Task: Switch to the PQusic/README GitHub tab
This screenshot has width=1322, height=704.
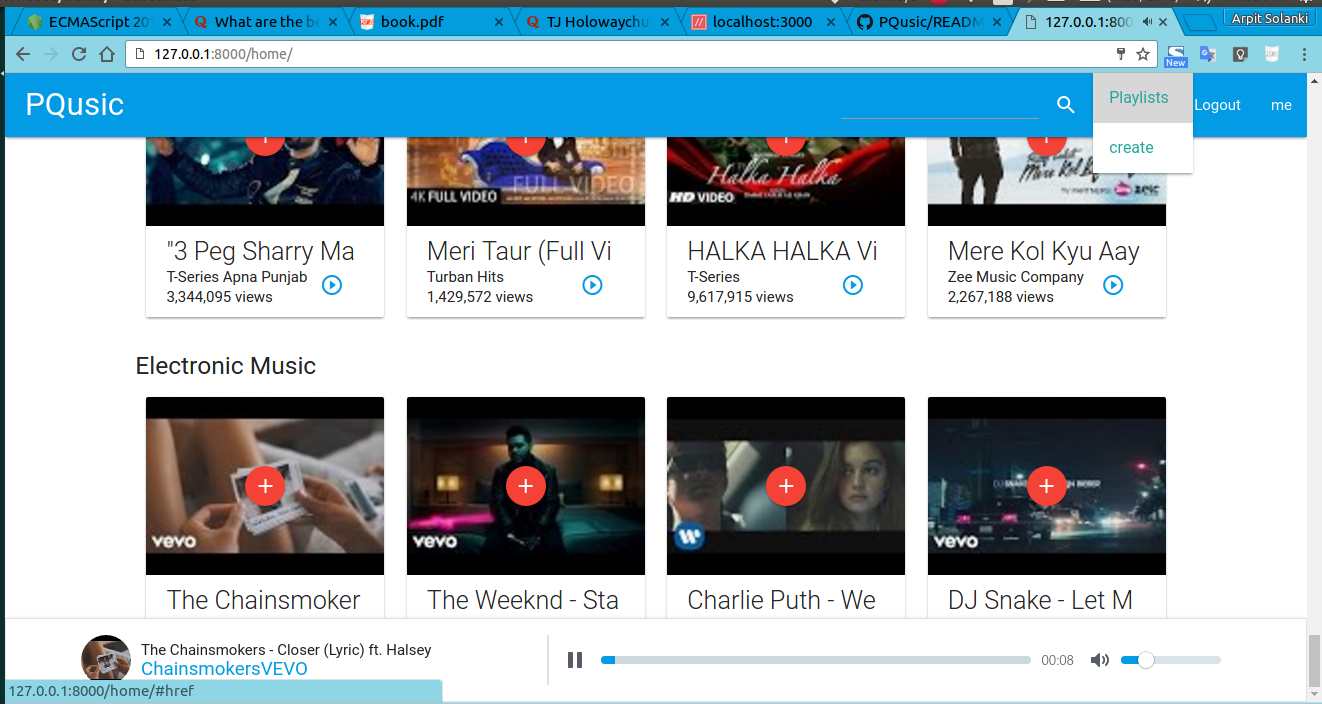Action: point(928,21)
